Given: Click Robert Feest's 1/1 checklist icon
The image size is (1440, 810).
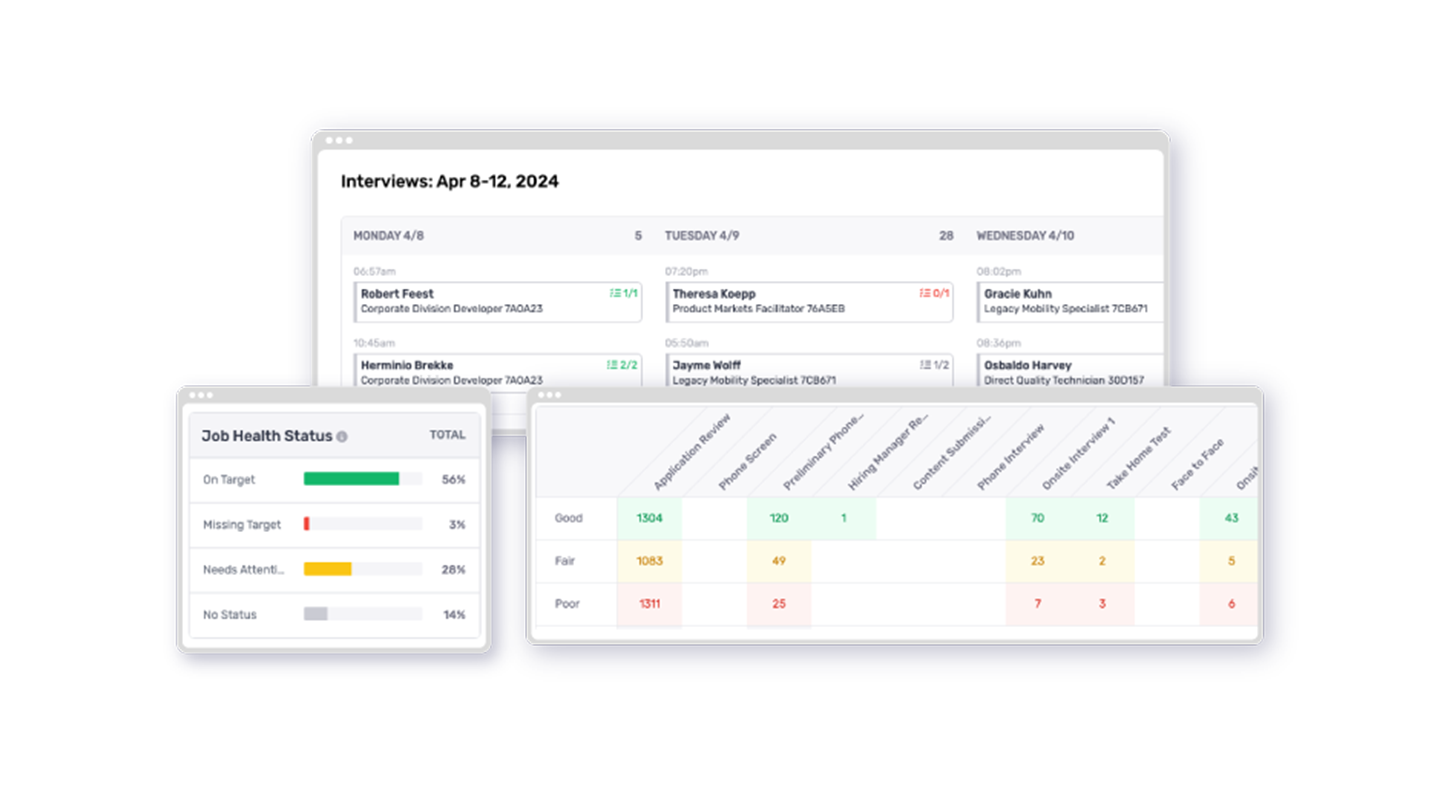Looking at the screenshot, I should pos(624,294).
